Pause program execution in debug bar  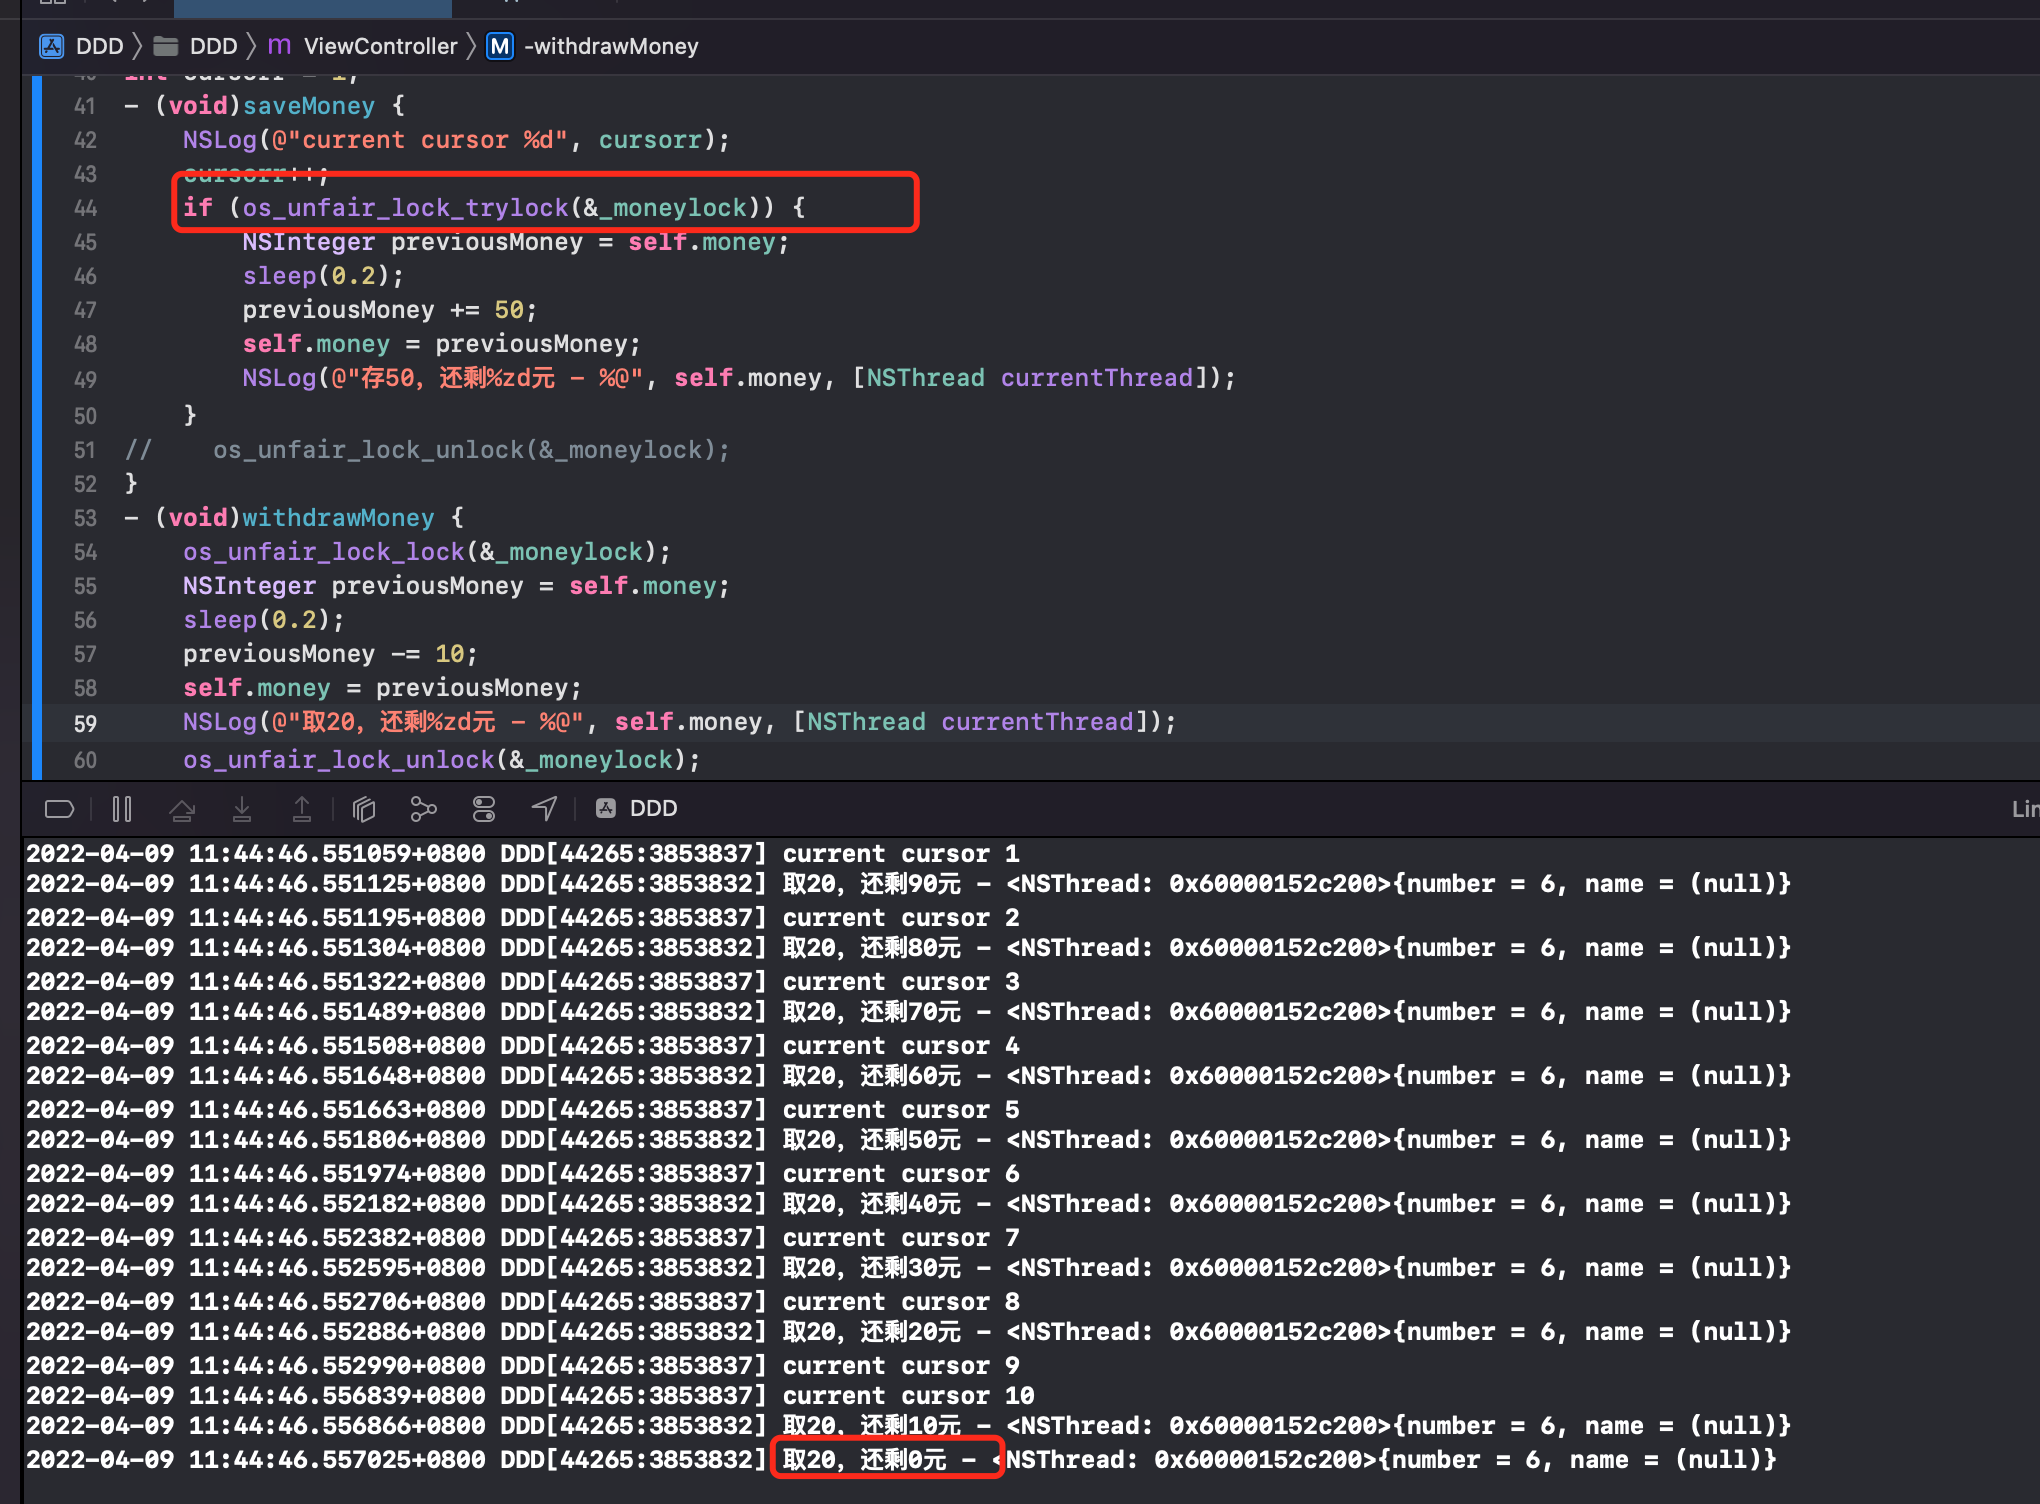[x=122, y=808]
